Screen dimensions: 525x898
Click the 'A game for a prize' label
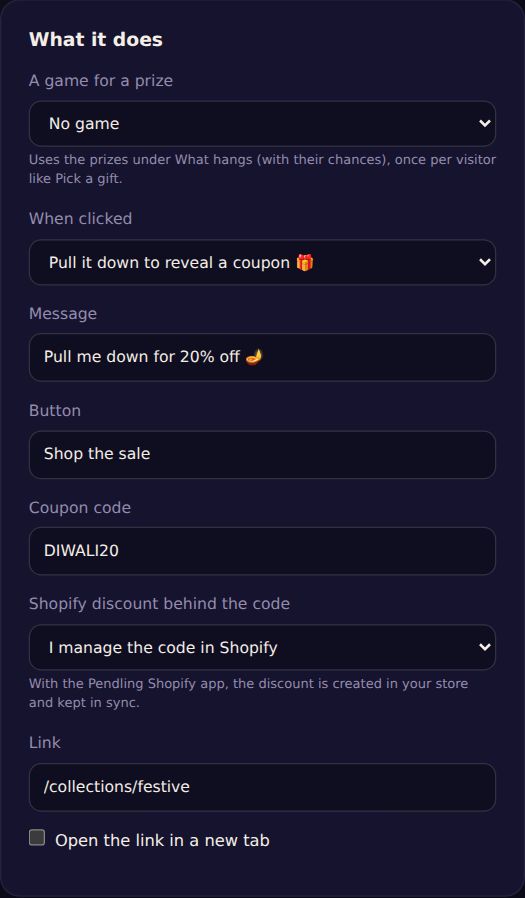click(x=101, y=81)
